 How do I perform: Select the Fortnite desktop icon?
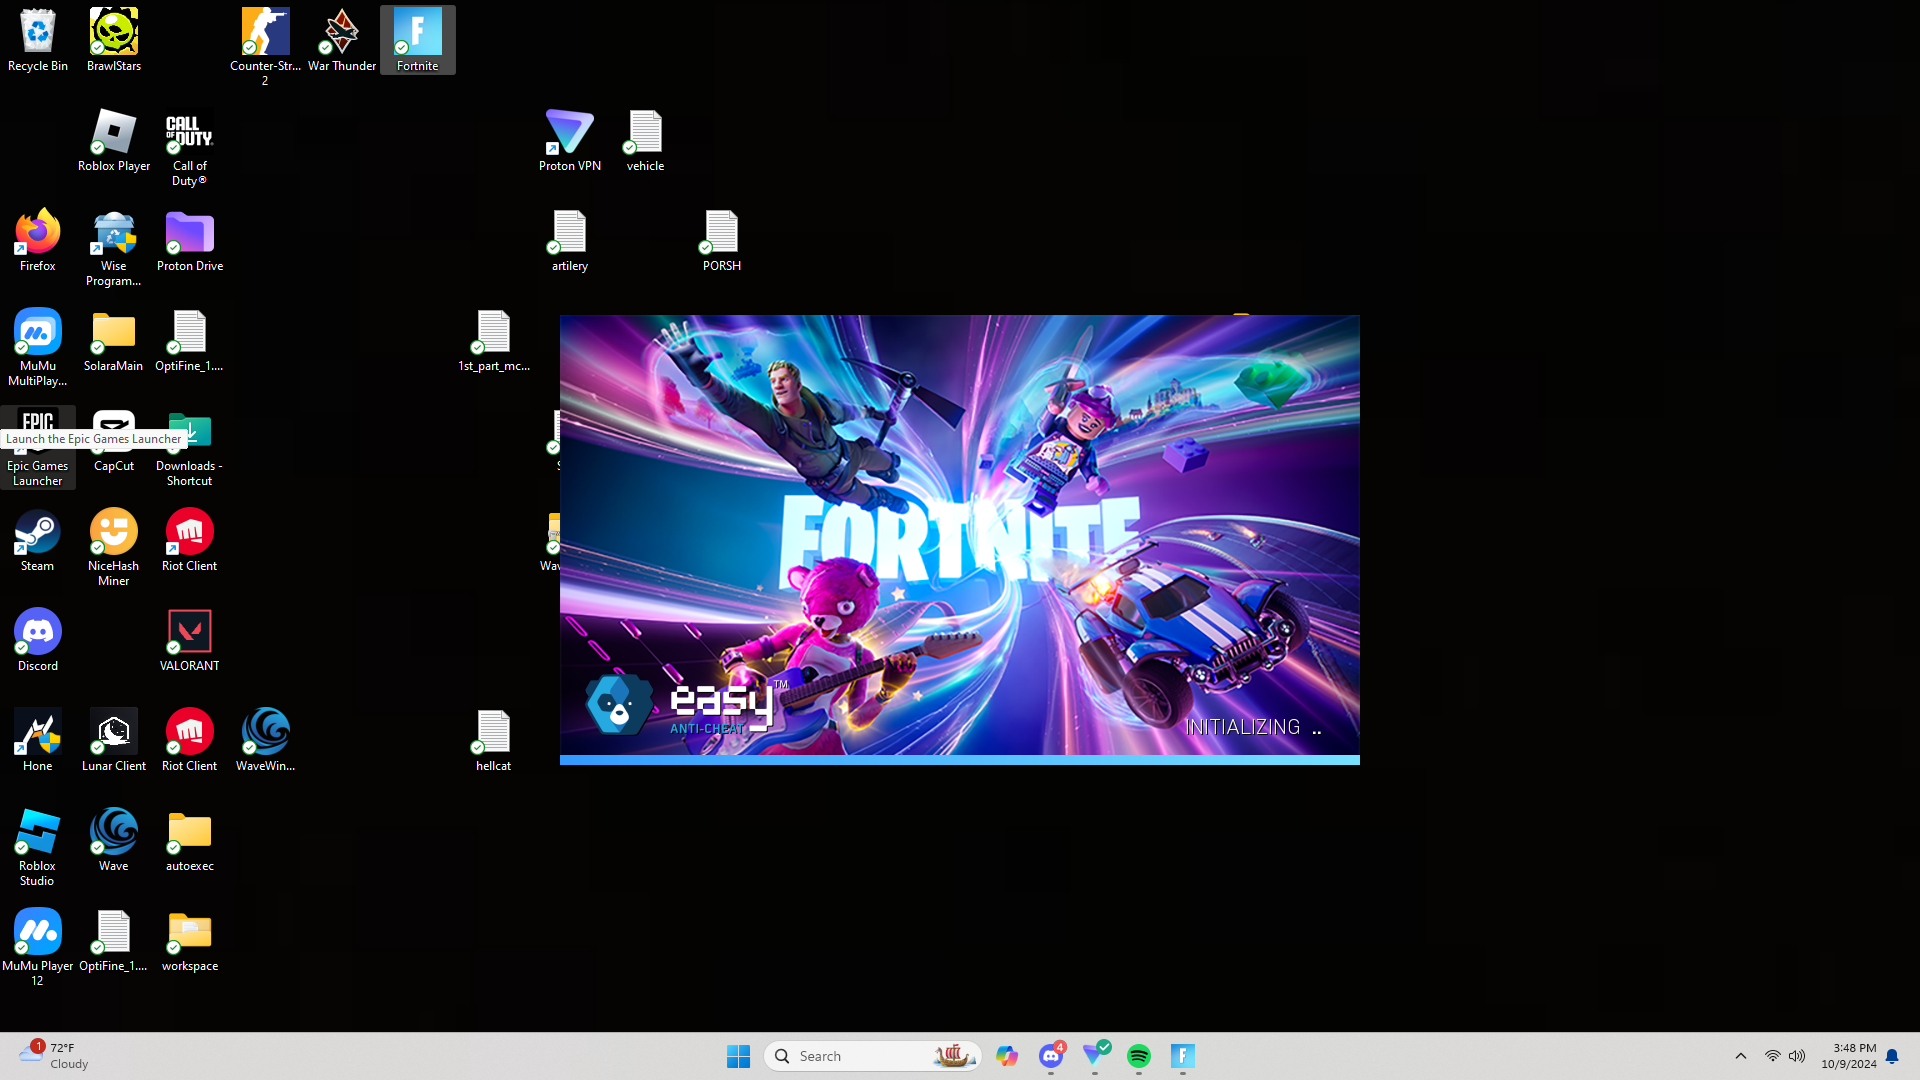coord(418,33)
